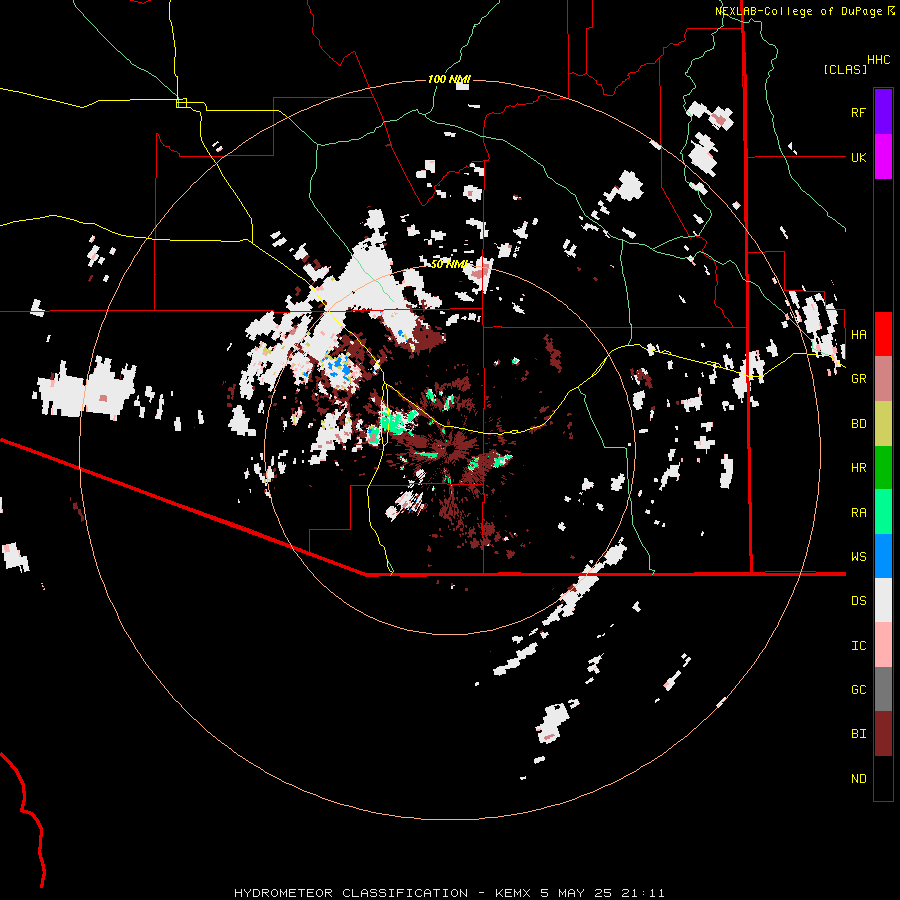Click the gray GC color swatch
This screenshot has height=900, width=900.
(x=883, y=689)
